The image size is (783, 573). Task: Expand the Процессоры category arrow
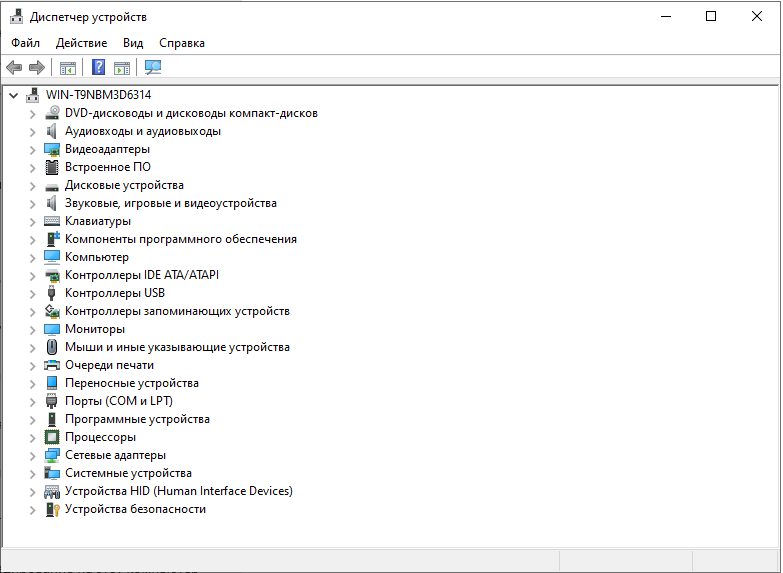pyautogui.click(x=32, y=437)
